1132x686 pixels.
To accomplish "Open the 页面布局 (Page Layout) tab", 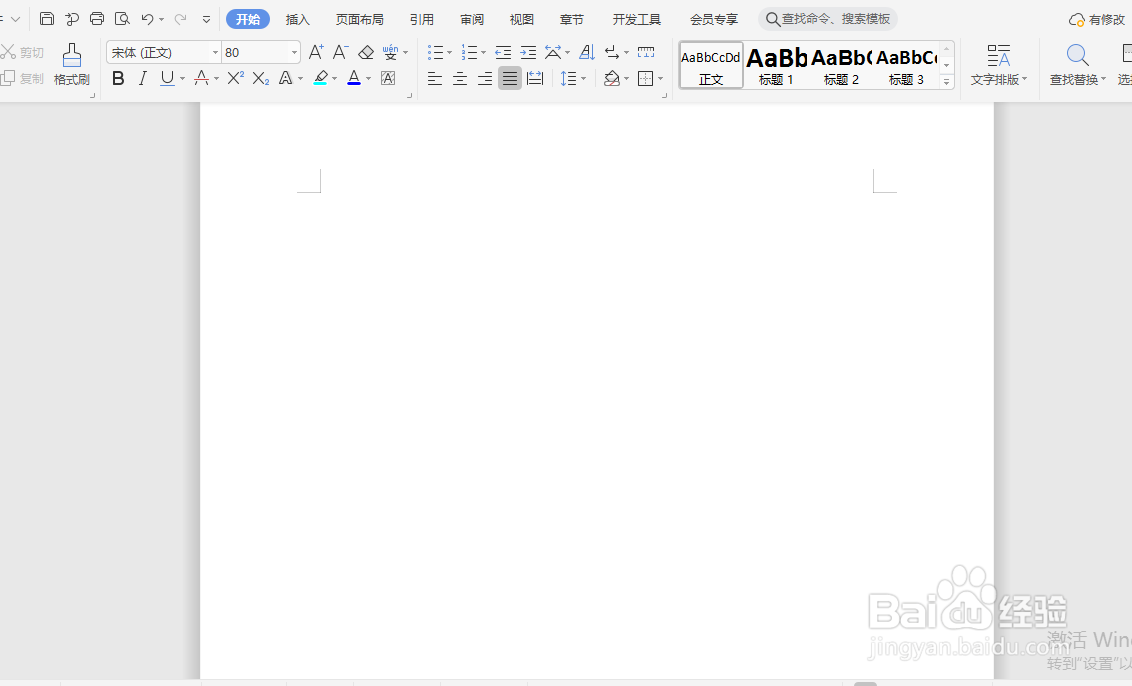I will 360,19.
